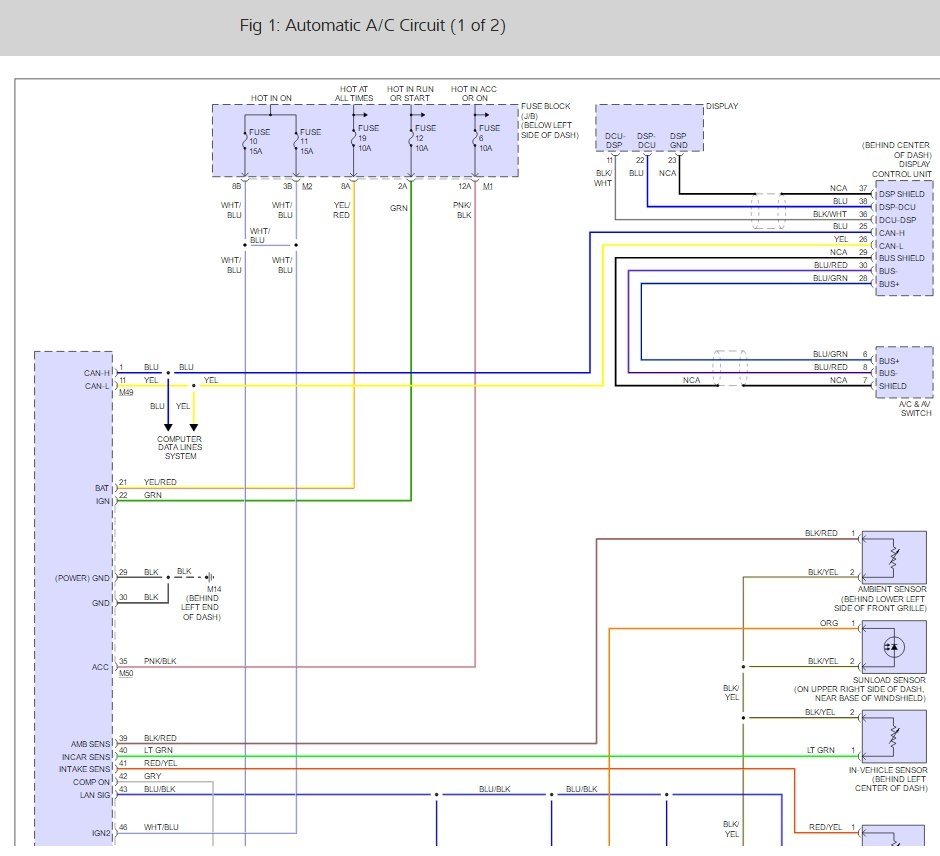Click the 'COMPUTER DATA LINES SYSTEM' text
Image resolution: width=940 pixels, height=856 pixels.
pyautogui.click(x=180, y=447)
